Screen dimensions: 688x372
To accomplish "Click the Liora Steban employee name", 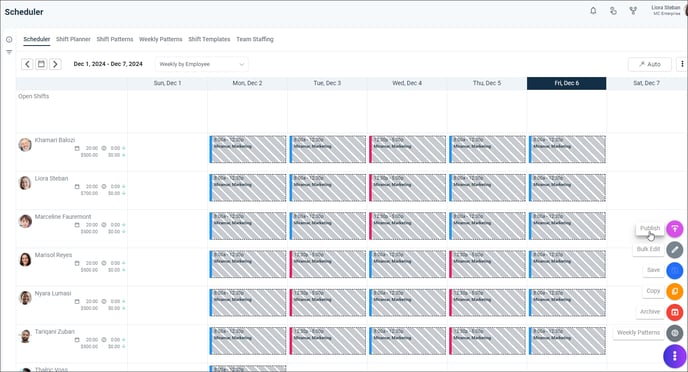I will (51, 179).
